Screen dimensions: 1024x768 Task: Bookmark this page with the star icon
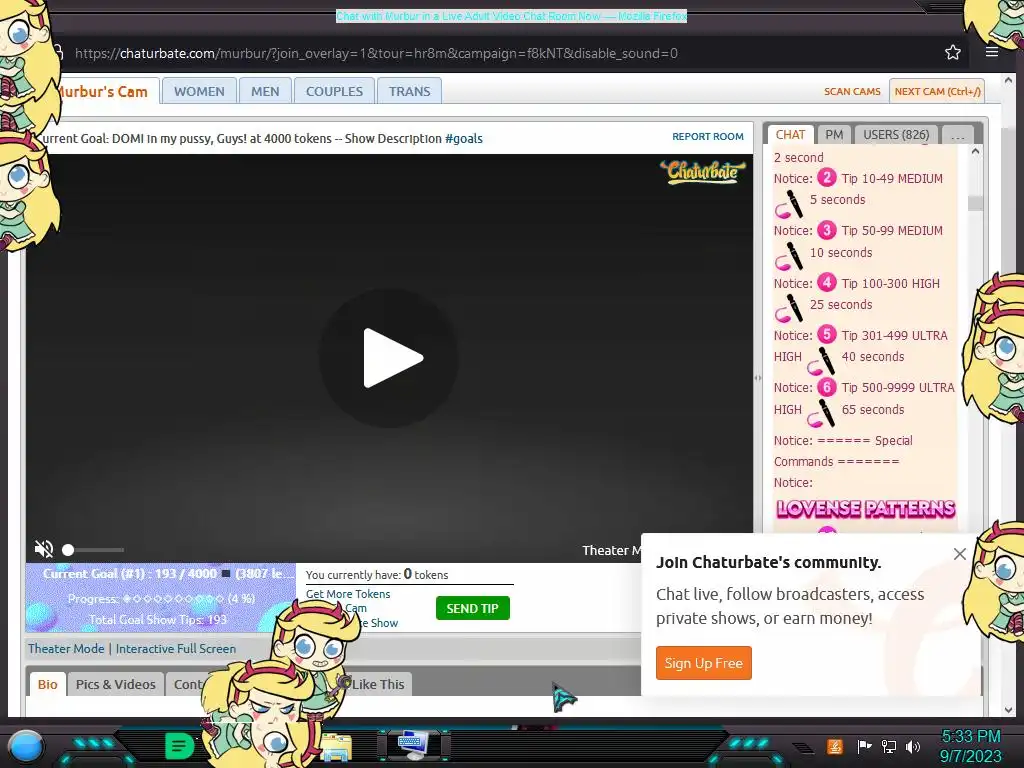952,52
